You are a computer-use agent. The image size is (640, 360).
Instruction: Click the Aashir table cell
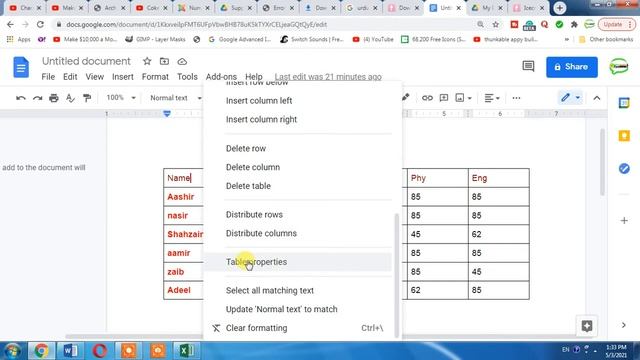click(x=183, y=197)
